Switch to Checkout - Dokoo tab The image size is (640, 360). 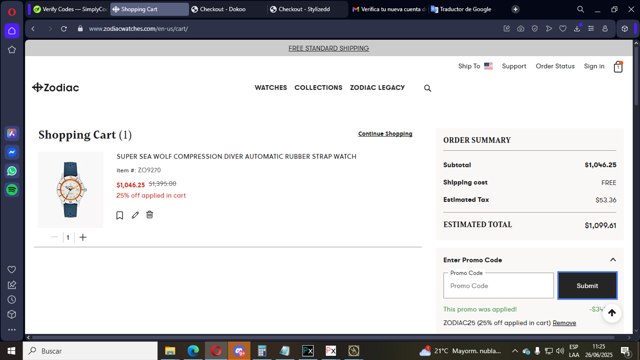[x=228, y=9]
